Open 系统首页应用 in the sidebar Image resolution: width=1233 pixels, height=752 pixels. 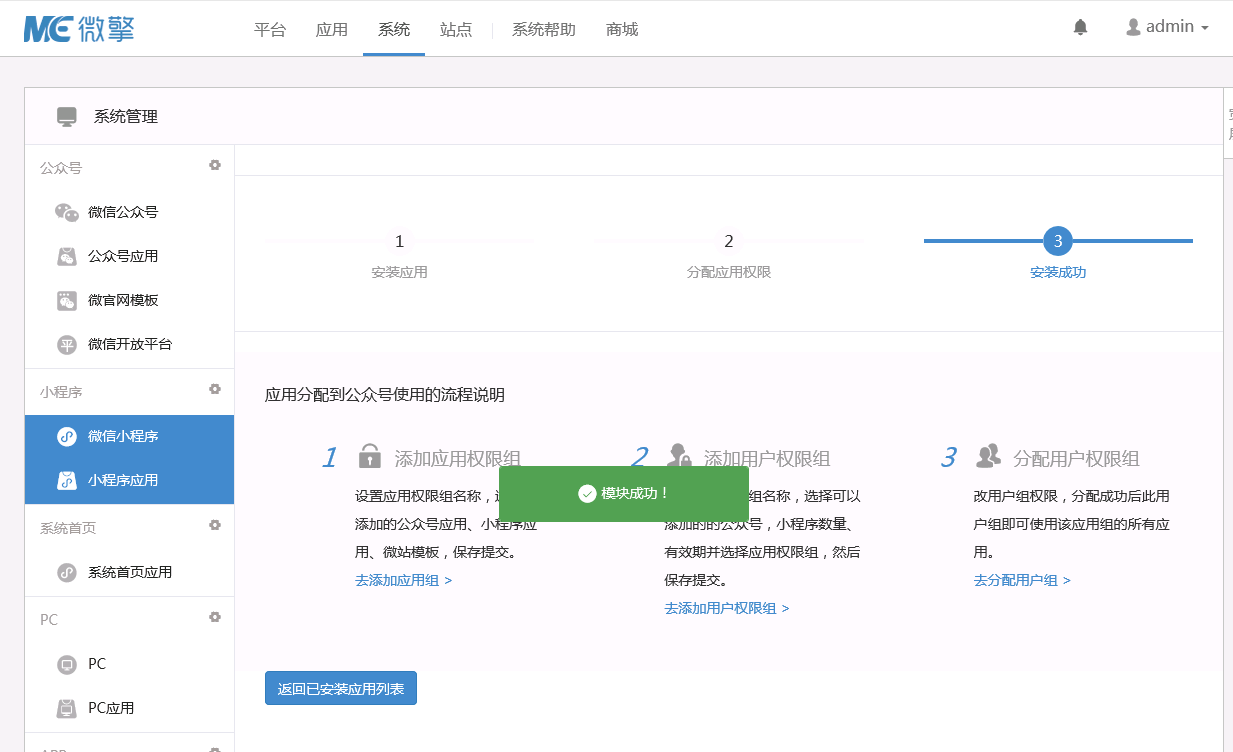pos(130,572)
